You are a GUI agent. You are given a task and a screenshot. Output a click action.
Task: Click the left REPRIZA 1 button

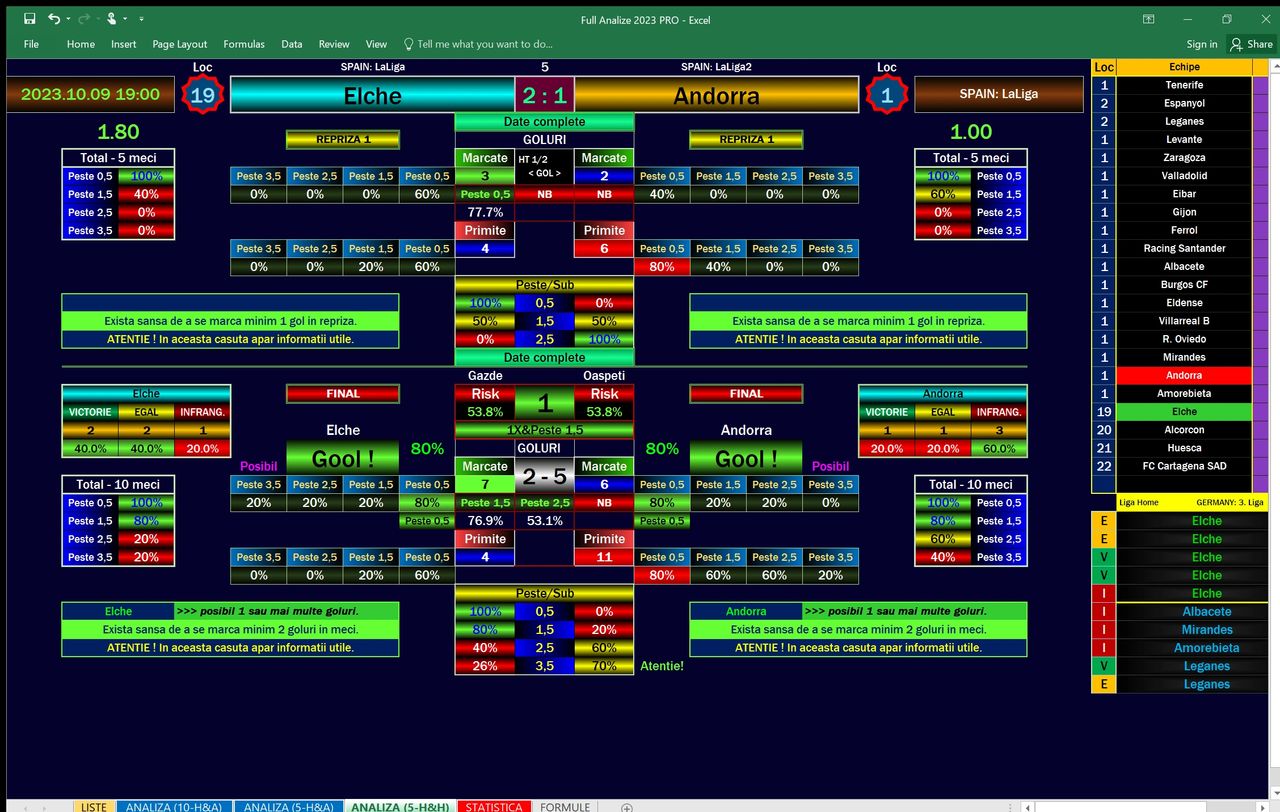343,140
